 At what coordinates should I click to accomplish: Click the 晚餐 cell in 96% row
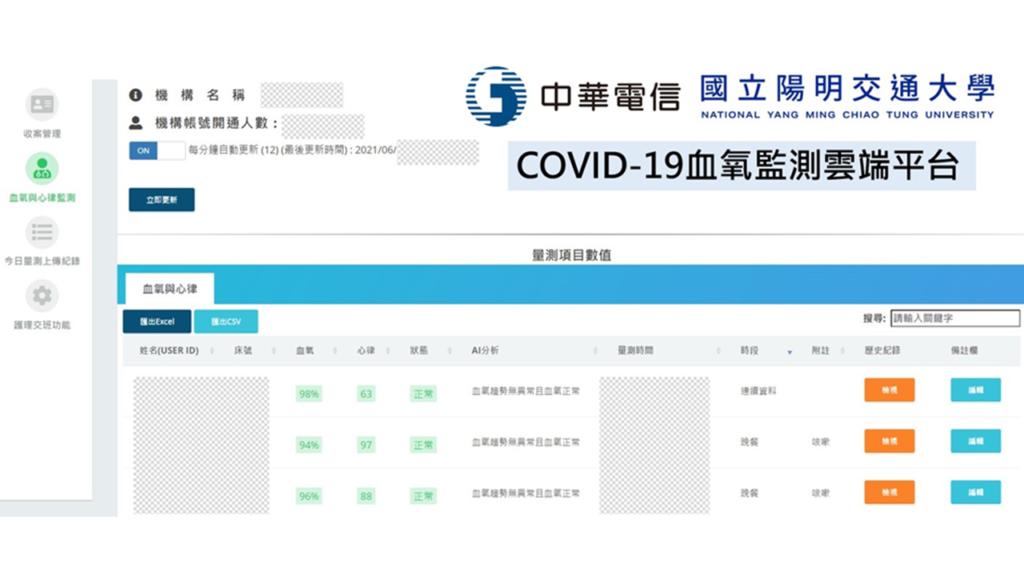[x=749, y=493]
